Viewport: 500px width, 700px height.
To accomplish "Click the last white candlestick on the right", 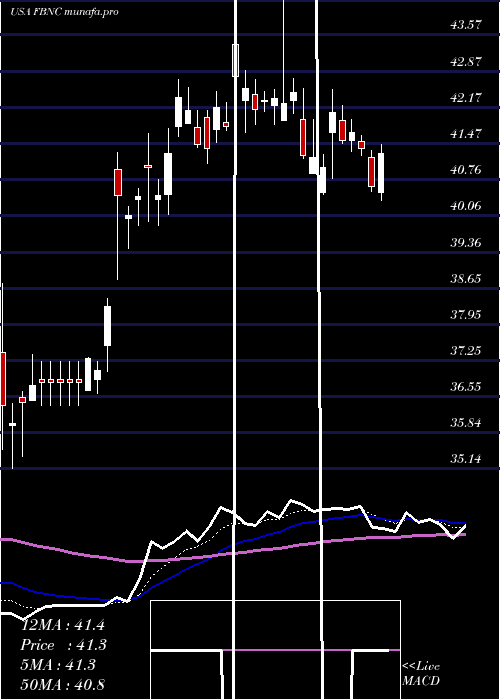I will [x=381, y=173].
